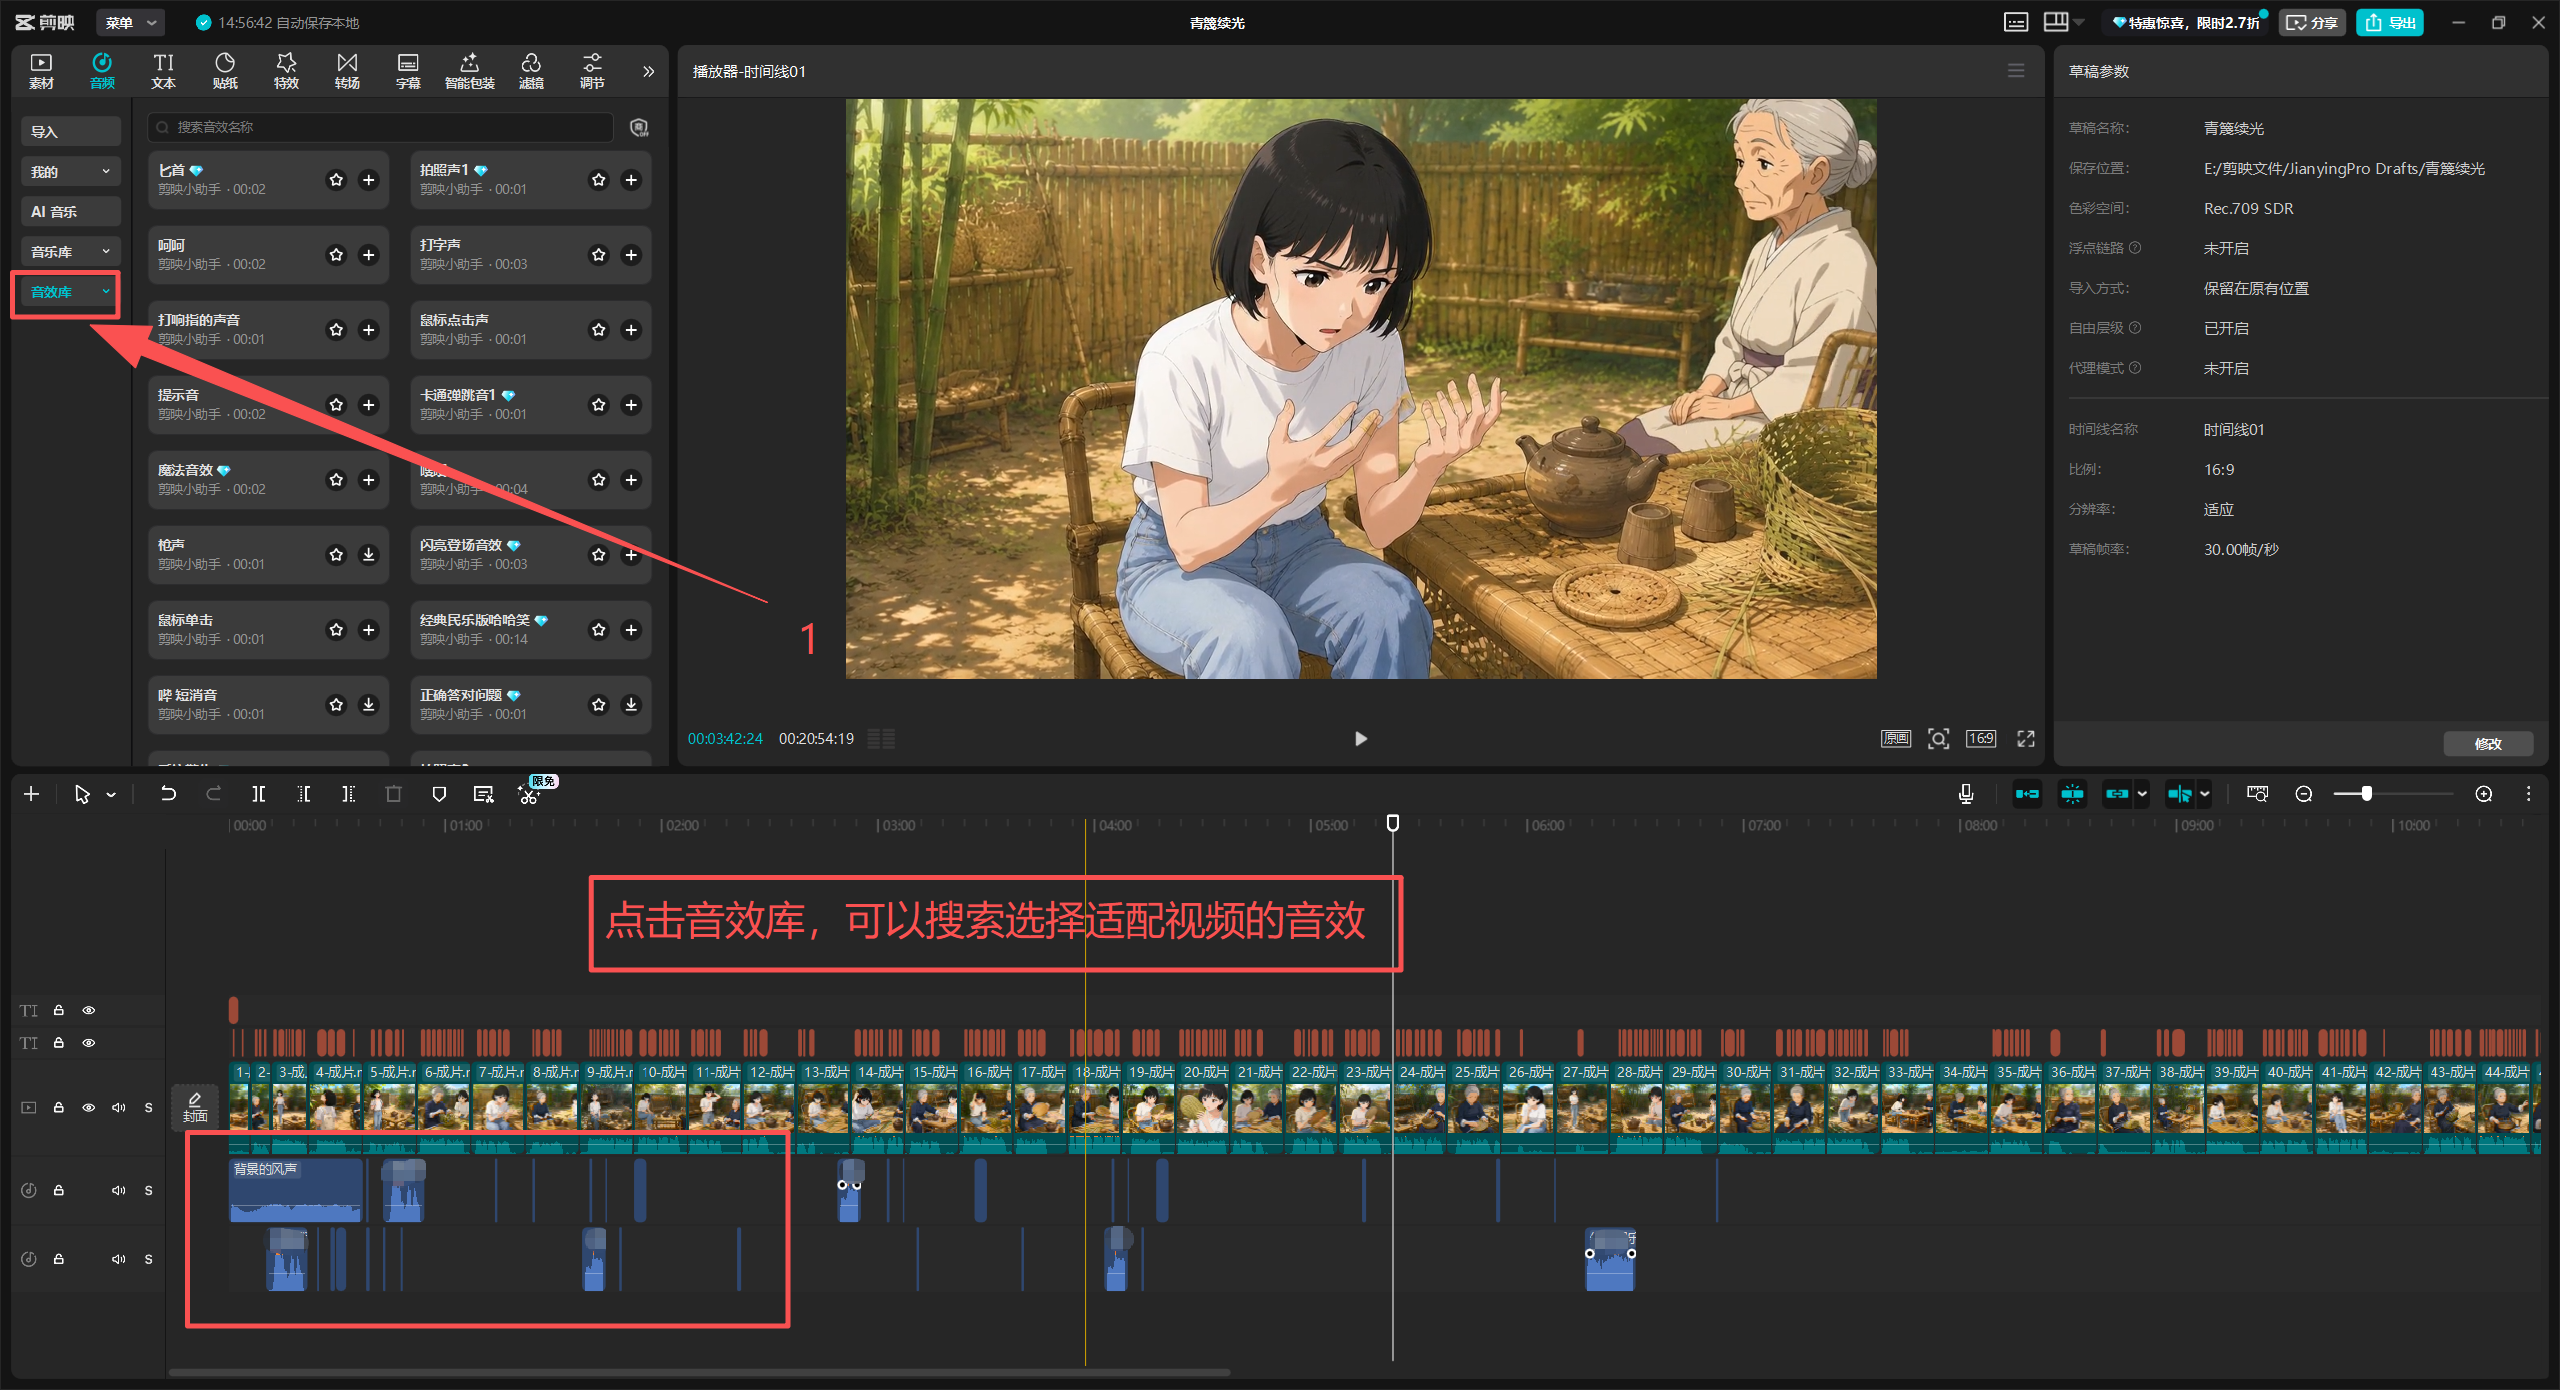Toggle visibility of first text track
Screen dimensions: 2560x1390
coord(88,1010)
